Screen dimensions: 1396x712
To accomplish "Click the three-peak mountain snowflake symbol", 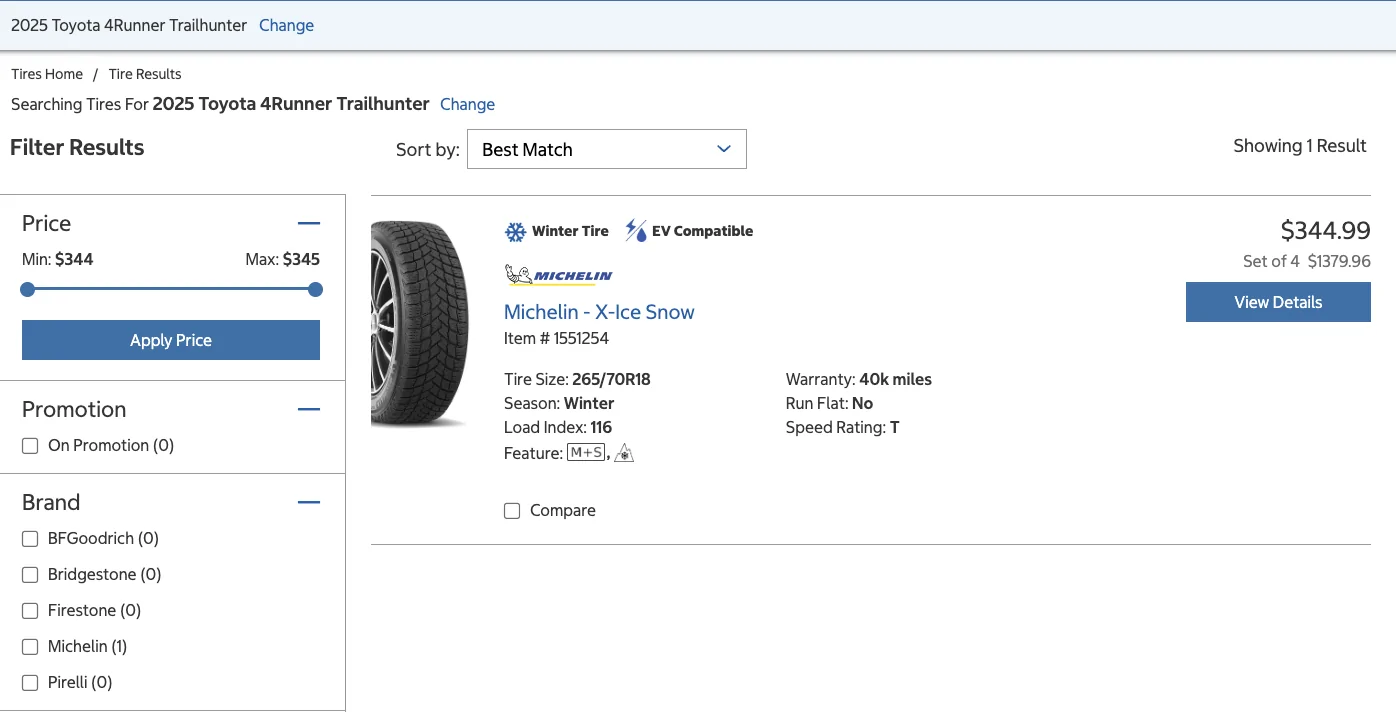I will tap(623, 452).
